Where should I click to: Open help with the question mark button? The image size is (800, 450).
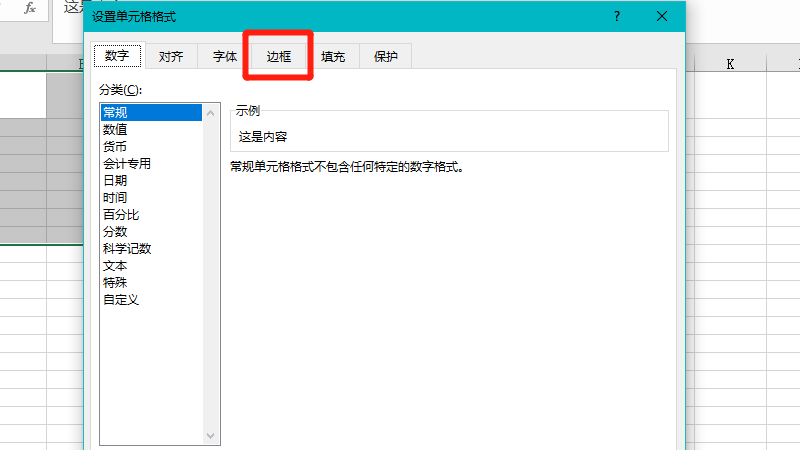[617, 16]
